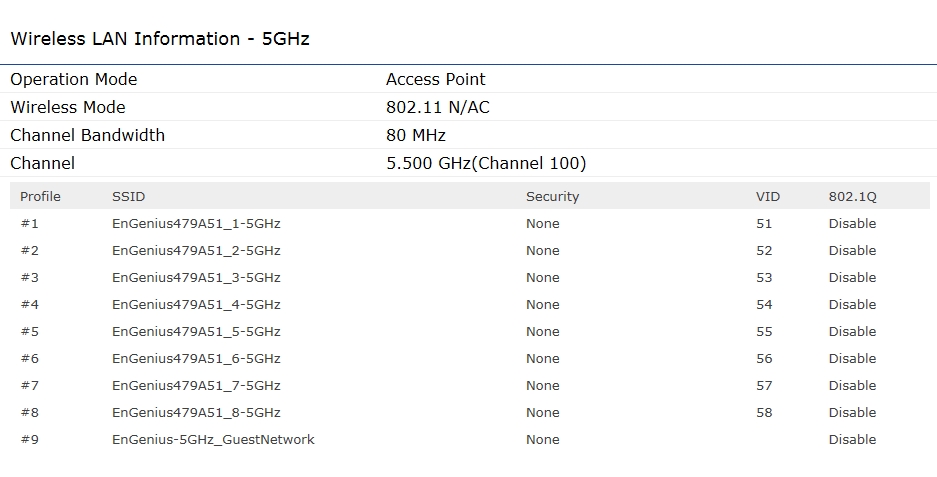Select the EnGenius-5GHz_GuestNetwork SSID
The width and height of the screenshot is (937, 477).
213,439
